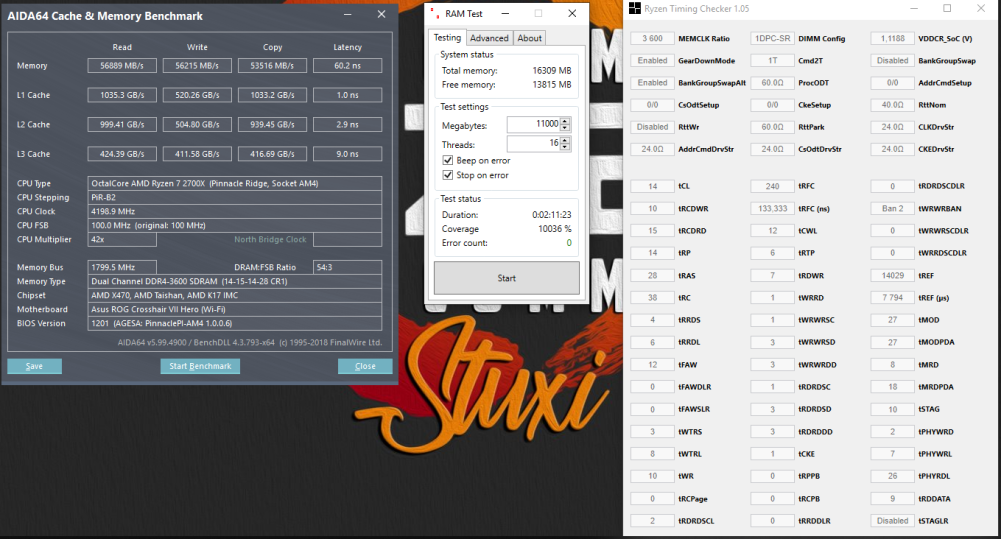
Task: Switch to the Testing tab in RAM Test
Action: click(447, 38)
